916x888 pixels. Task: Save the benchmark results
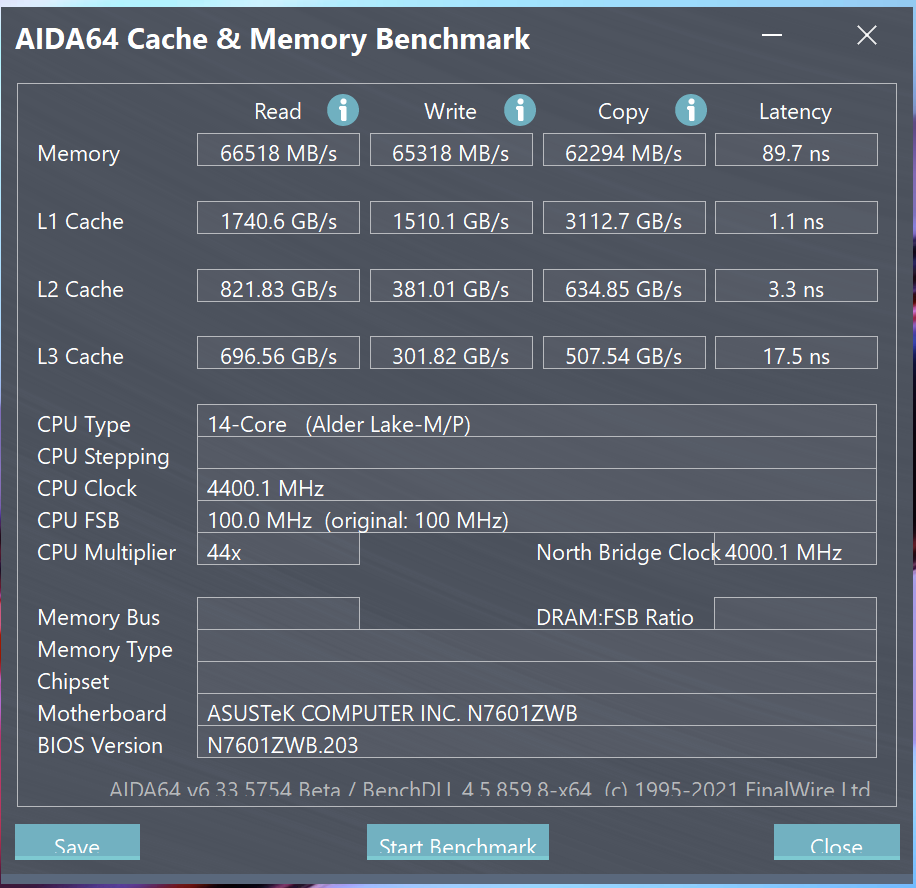click(x=77, y=842)
